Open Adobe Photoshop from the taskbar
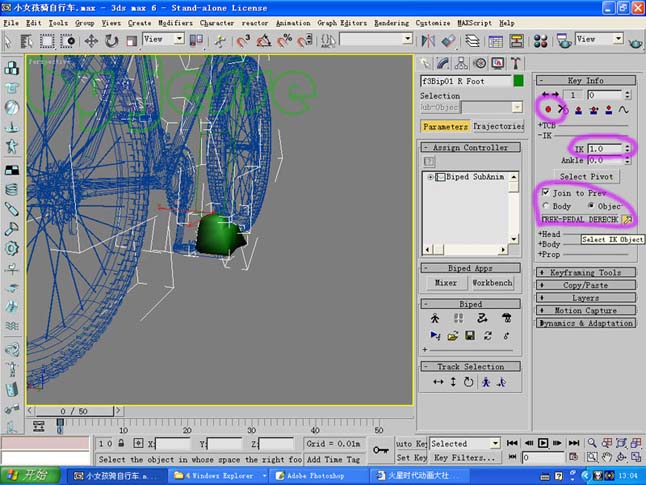This screenshot has height=485, width=646. point(319,476)
